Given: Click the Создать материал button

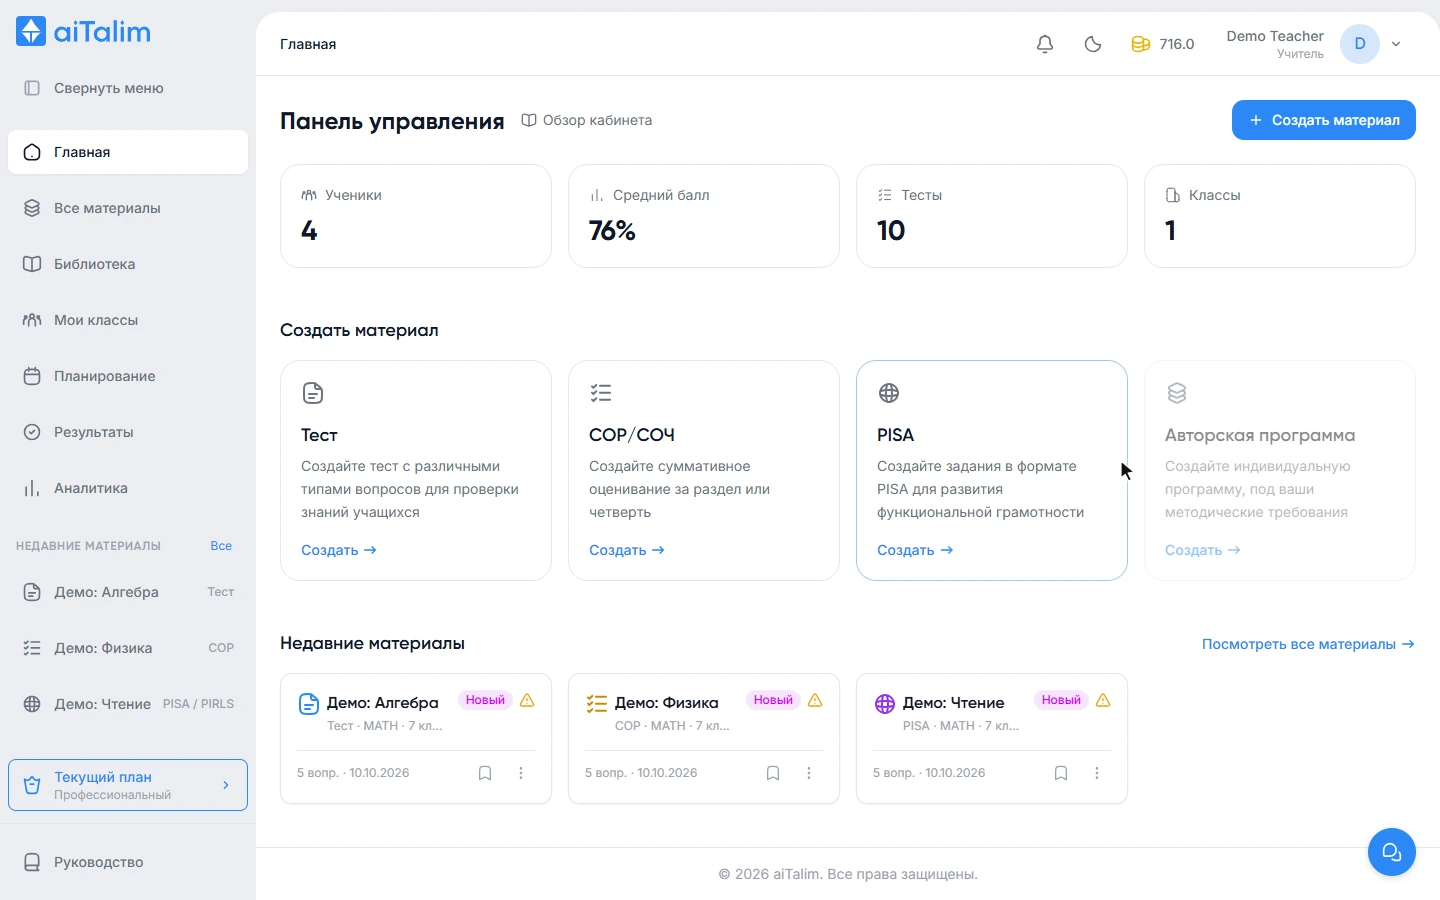Looking at the screenshot, I should pos(1324,120).
